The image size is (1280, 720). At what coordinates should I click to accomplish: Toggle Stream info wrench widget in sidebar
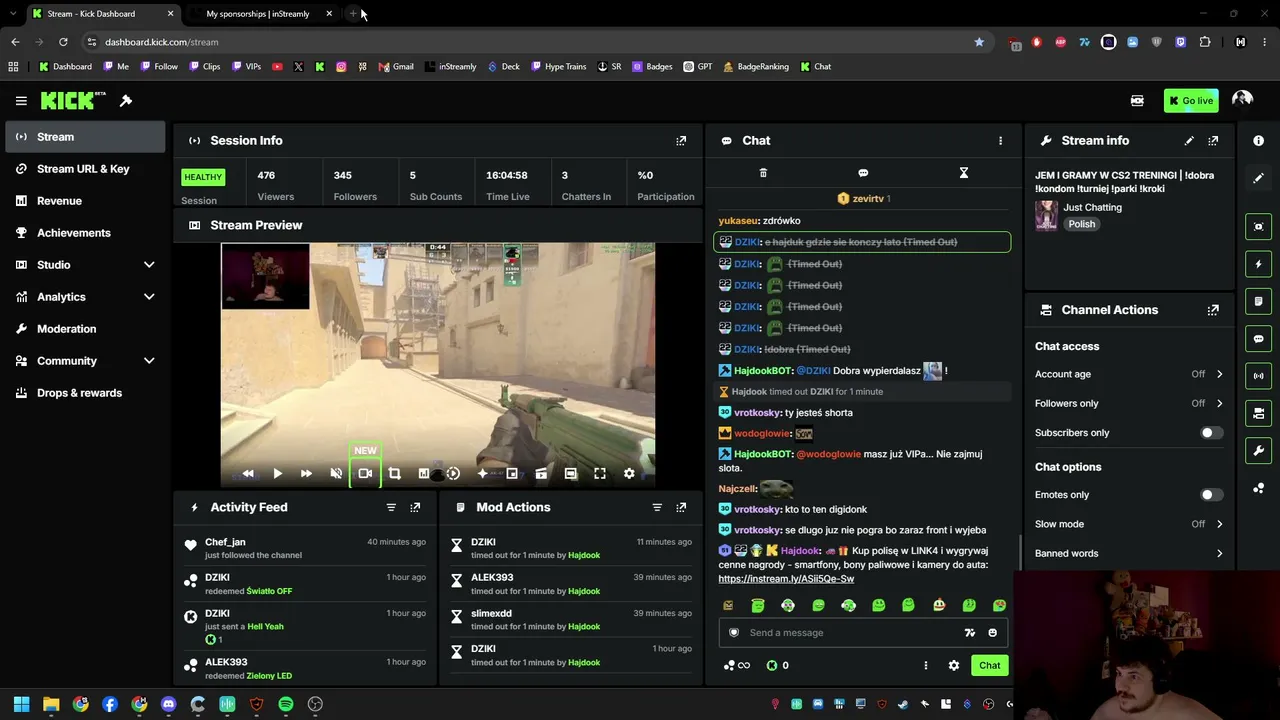(x=1258, y=451)
